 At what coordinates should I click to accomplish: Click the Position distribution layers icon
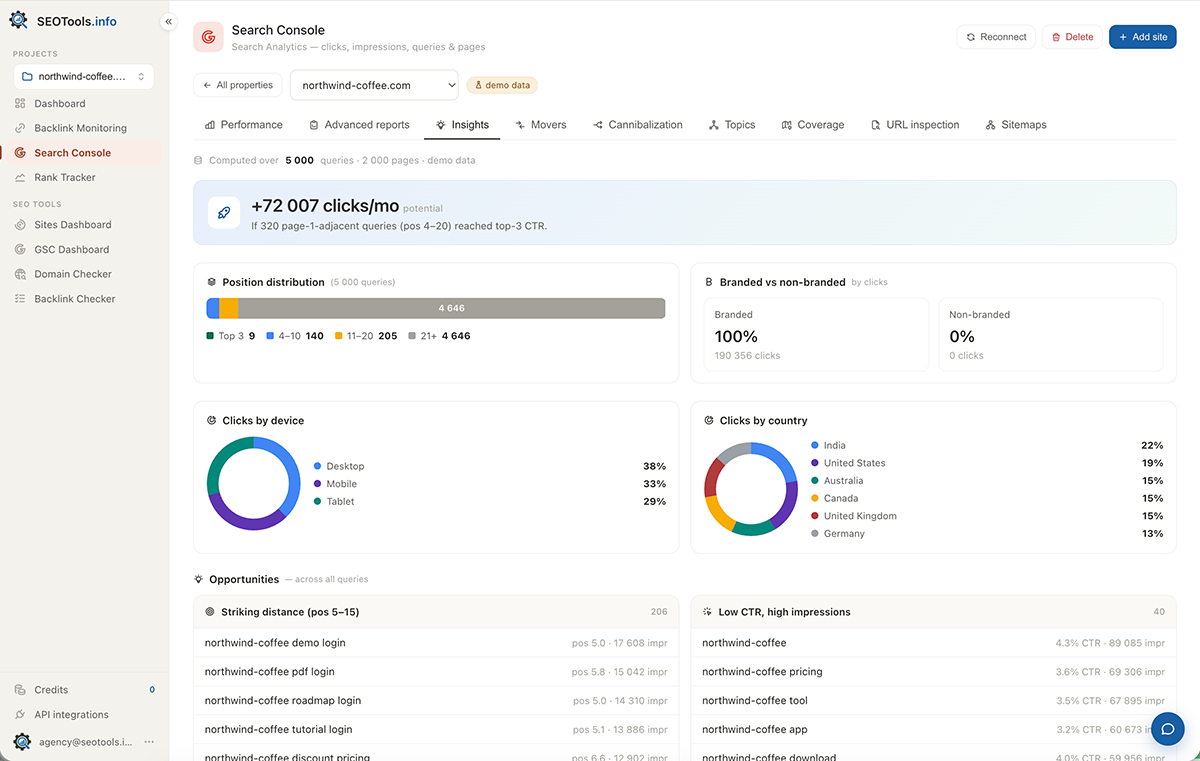(x=212, y=283)
